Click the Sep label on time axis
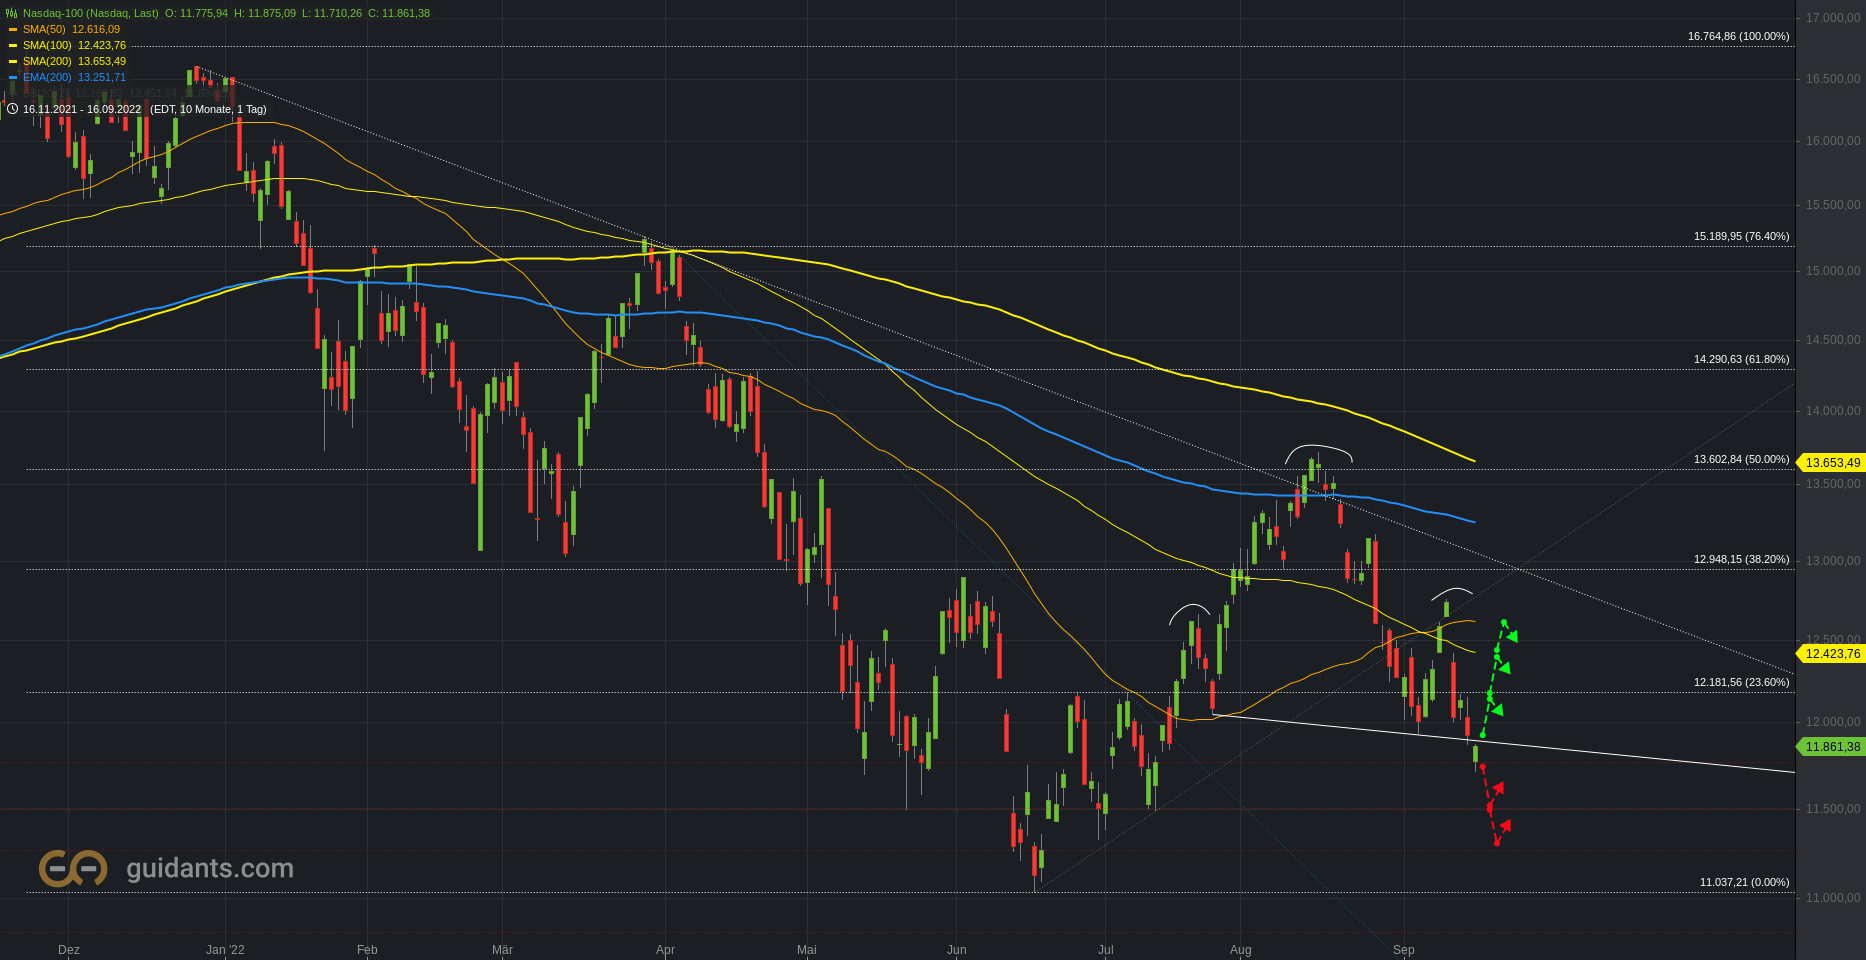The height and width of the screenshot is (960, 1866). [x=1404, y=950]
